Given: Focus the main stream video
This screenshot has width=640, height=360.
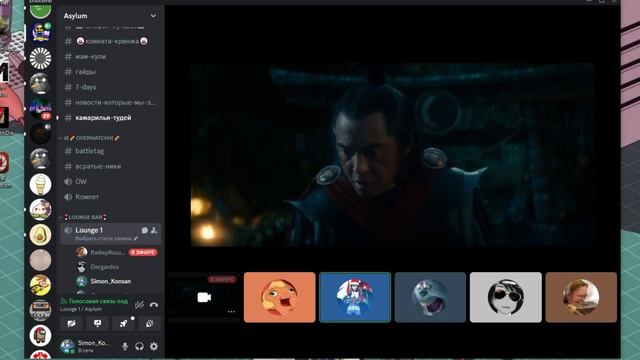Looking at the screenshot, I should click(x=393, y=155).
